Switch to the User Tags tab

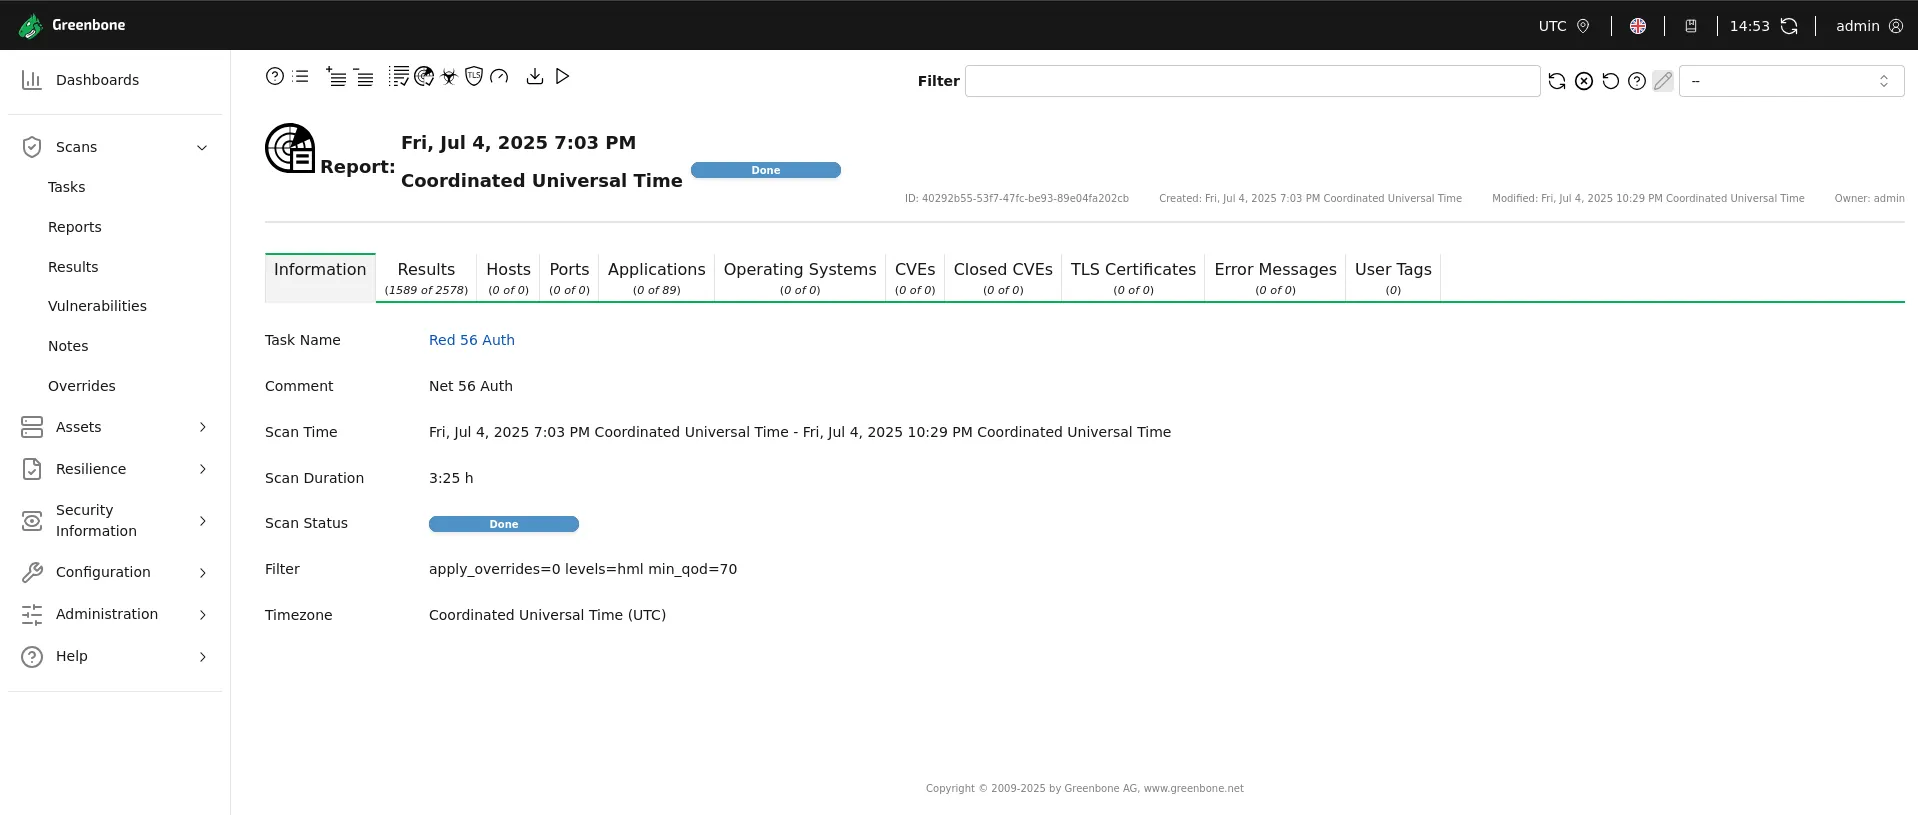tap(1393, 277)
